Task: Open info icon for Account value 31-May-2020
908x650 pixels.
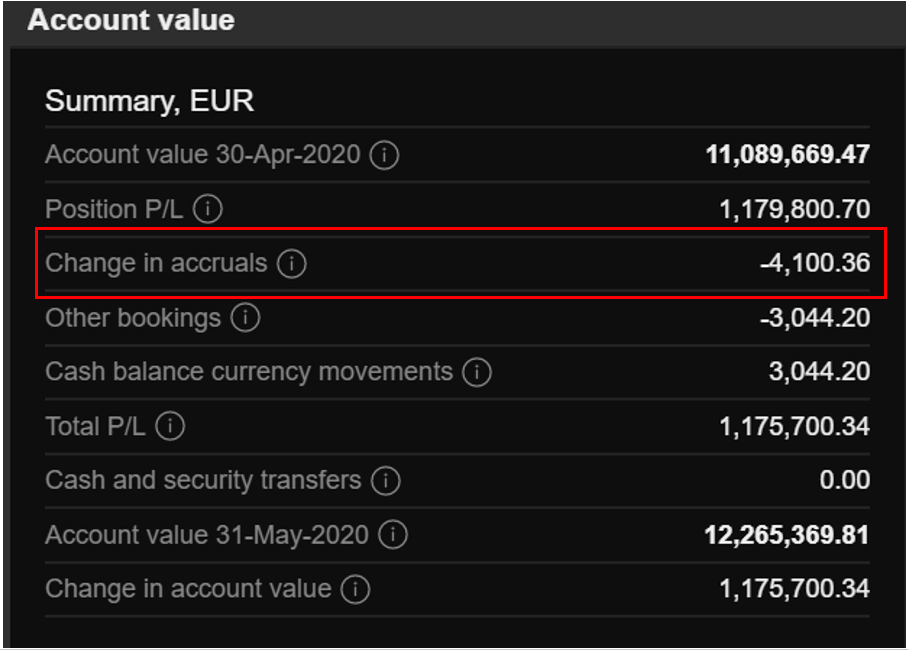Action: coord(393,535)
